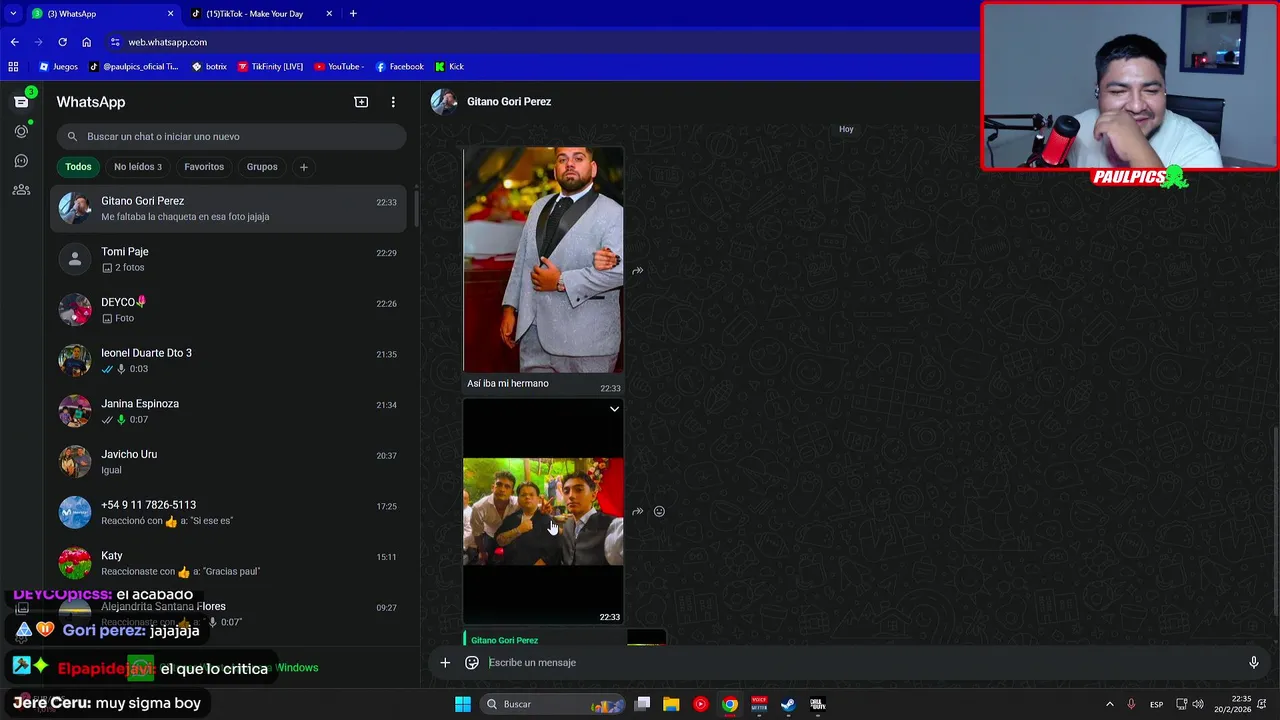Open YouTube Music taskbar icon
Viewport: 1280px width, 720px height.
(x=700, y=704)
